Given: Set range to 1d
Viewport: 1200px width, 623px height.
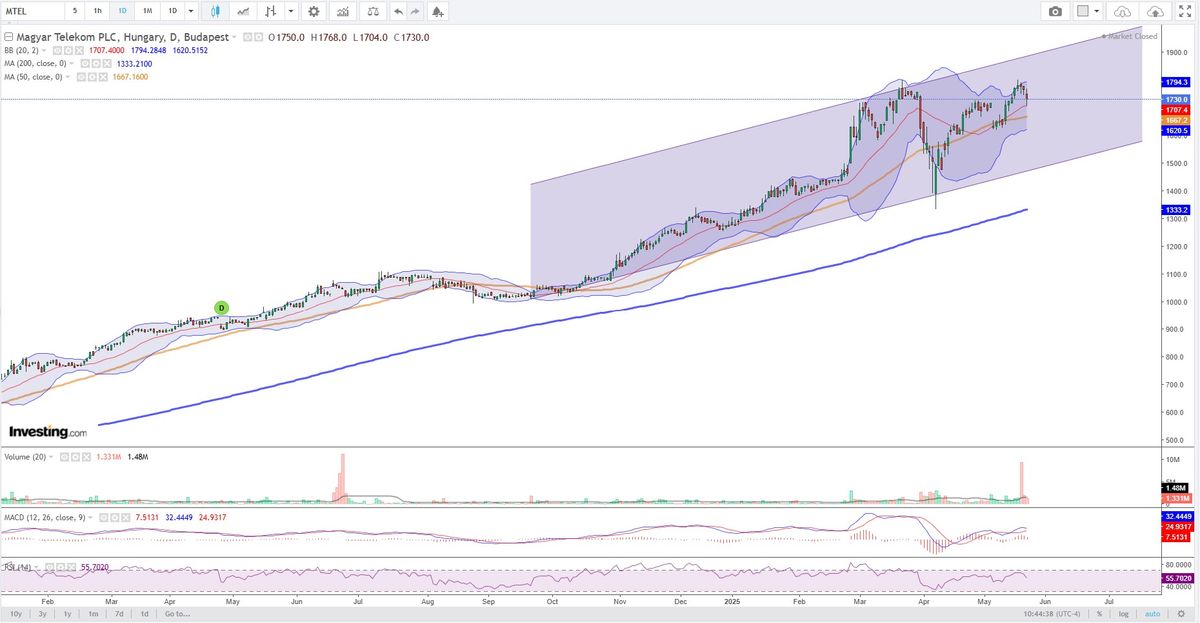Looking at the screenshot, I should (145, 614).
